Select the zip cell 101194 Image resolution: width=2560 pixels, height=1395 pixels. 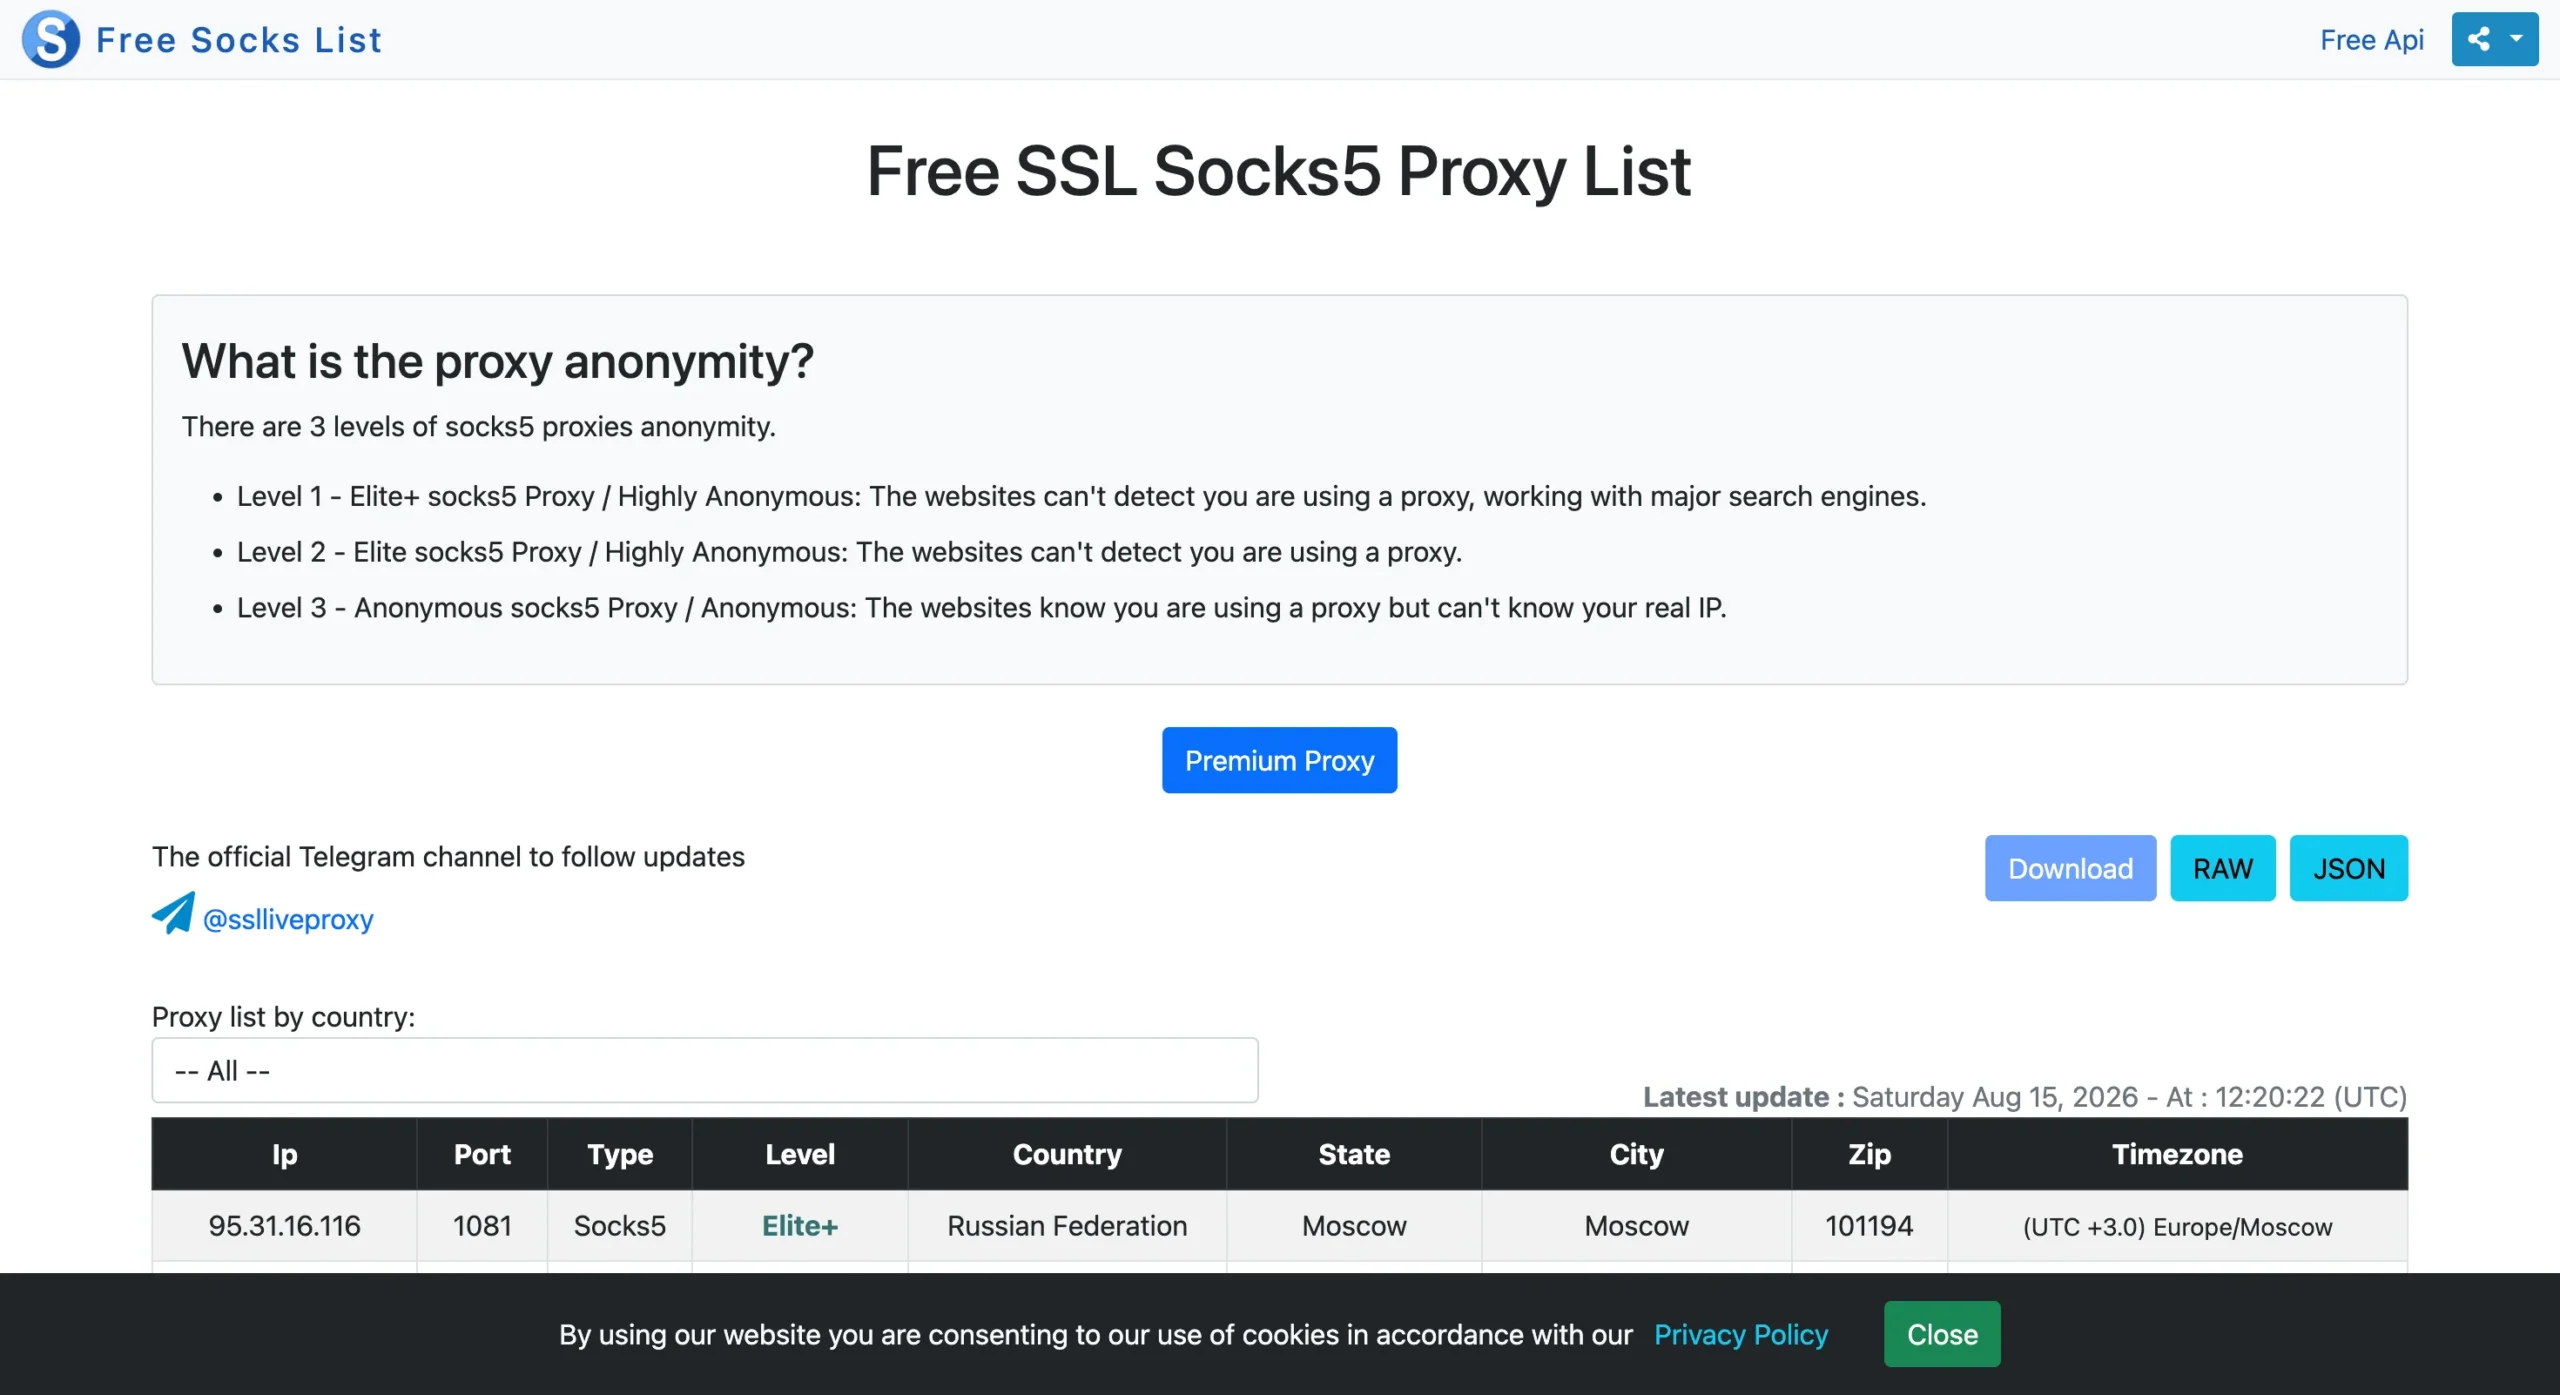[1869, 1226]
